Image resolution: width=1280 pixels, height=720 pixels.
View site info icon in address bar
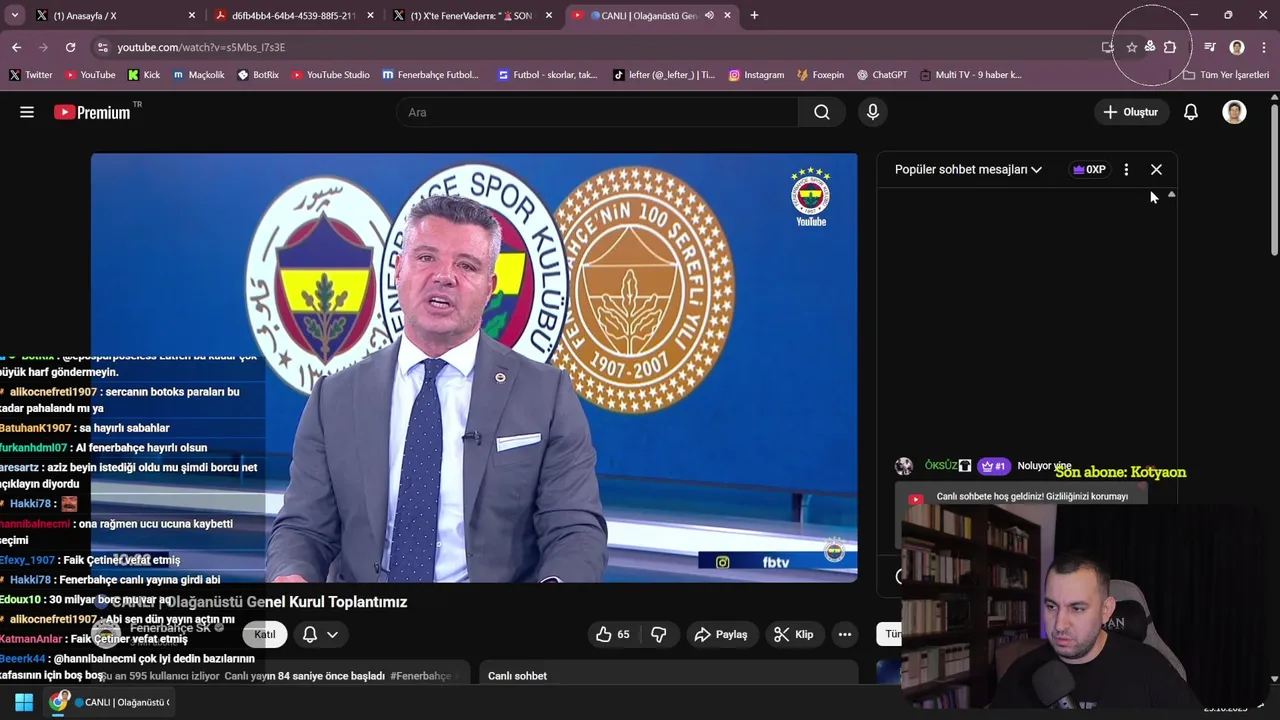(102, 47)
